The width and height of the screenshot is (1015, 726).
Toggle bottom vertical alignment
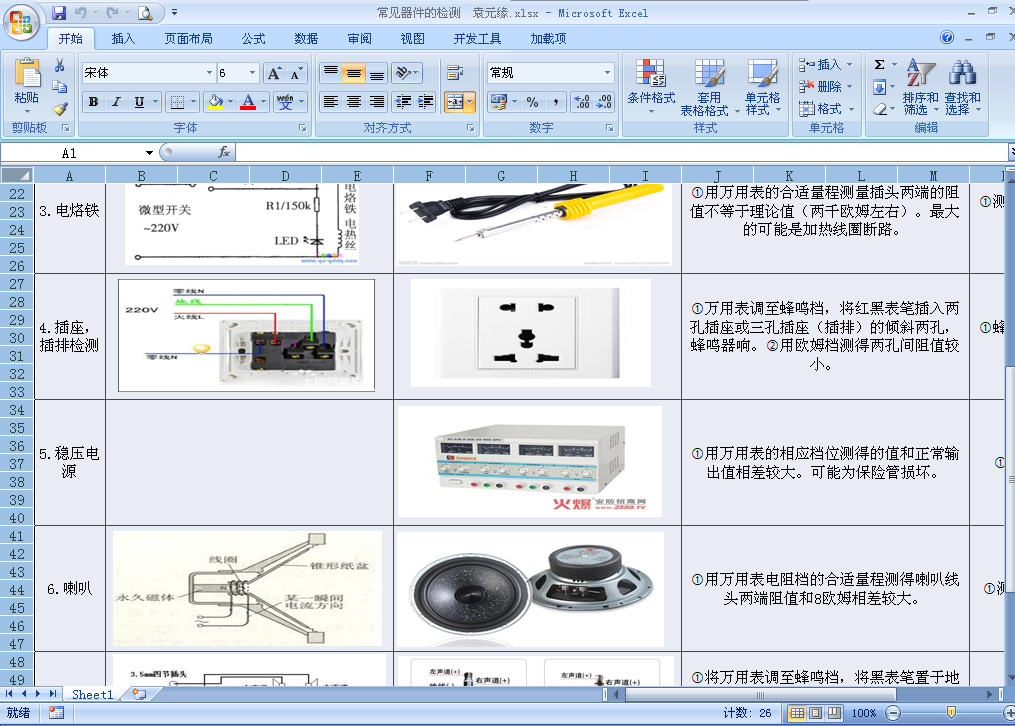[377, 73]
